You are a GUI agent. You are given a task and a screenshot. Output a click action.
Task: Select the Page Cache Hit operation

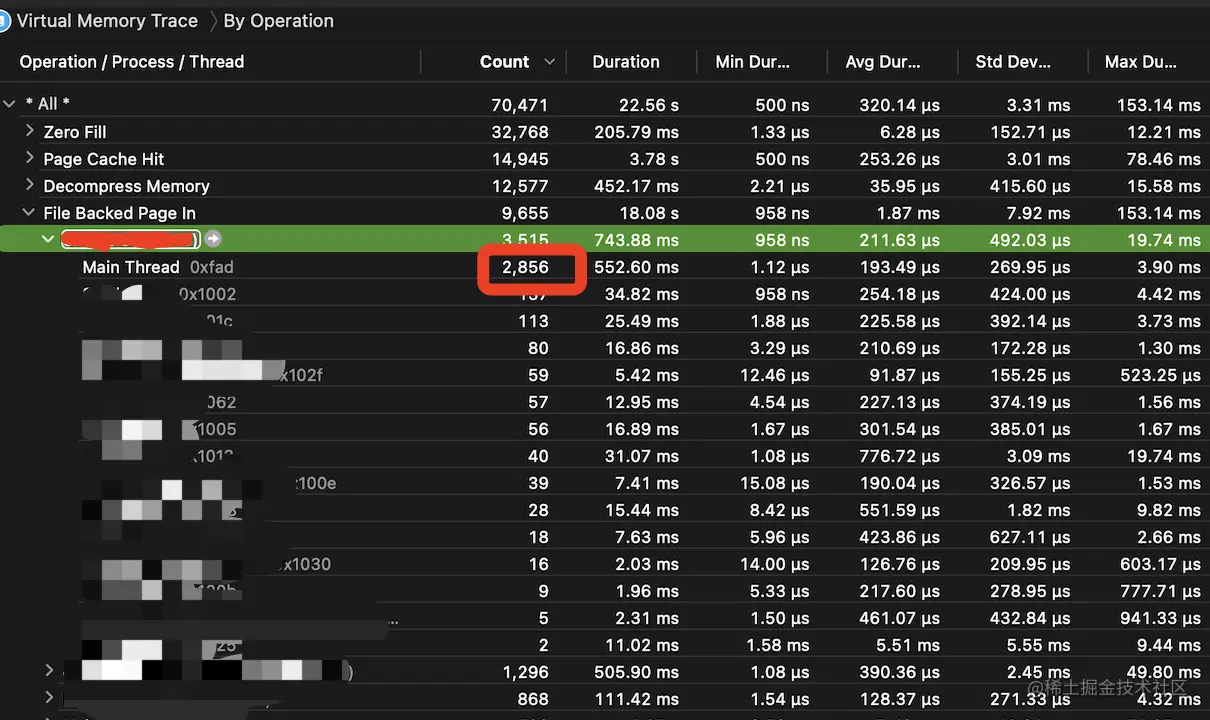[x=104, y=159]
